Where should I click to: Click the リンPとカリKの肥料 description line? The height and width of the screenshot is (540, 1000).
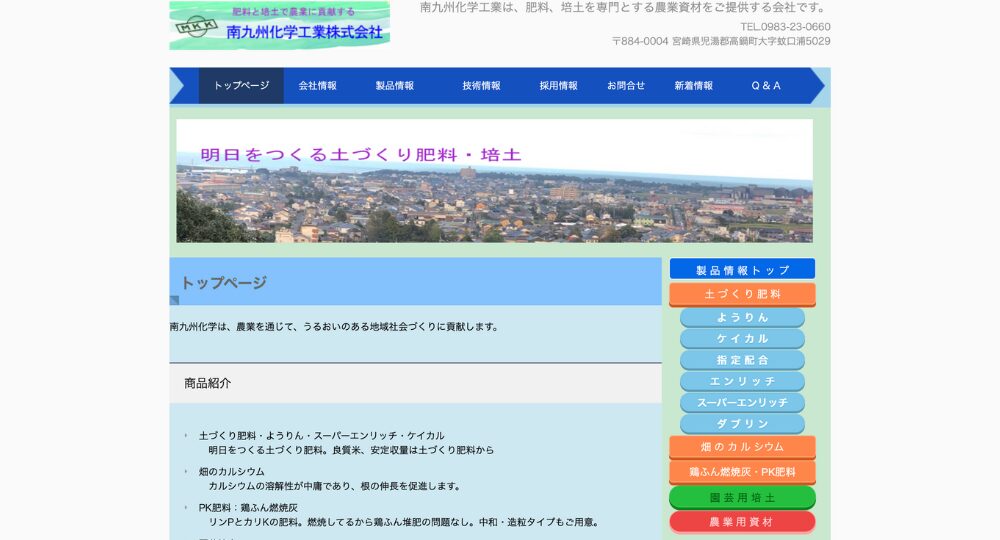405,522
